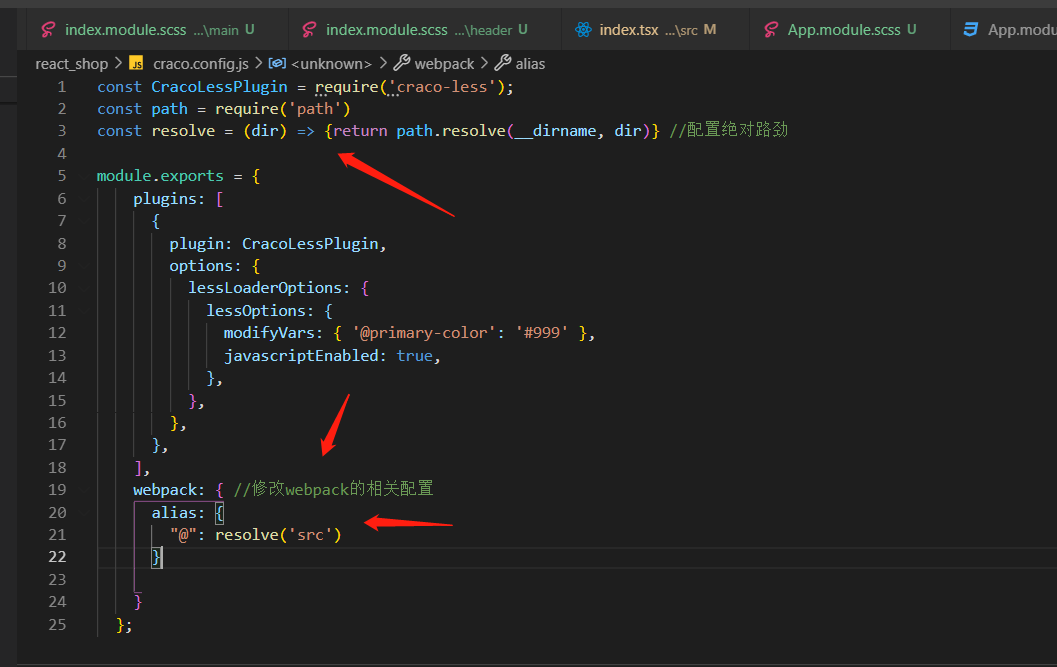Click the 'craco-less' string on line 1
The width and height of the screenshot is (1057, 667).
click(x=442, y=87)
